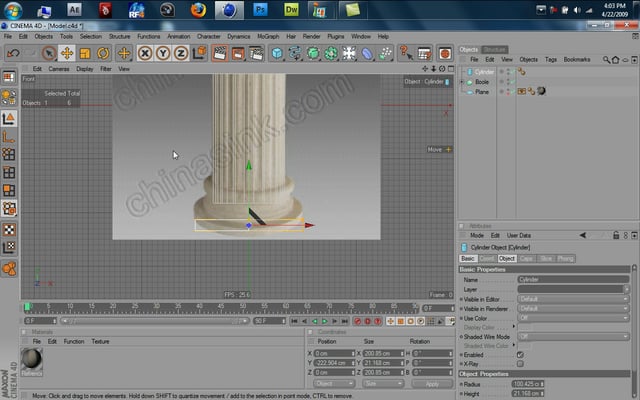This screenshot has width=640, height=400.
Task: Click the Undo arrow icon
Action: coord(13,53)
